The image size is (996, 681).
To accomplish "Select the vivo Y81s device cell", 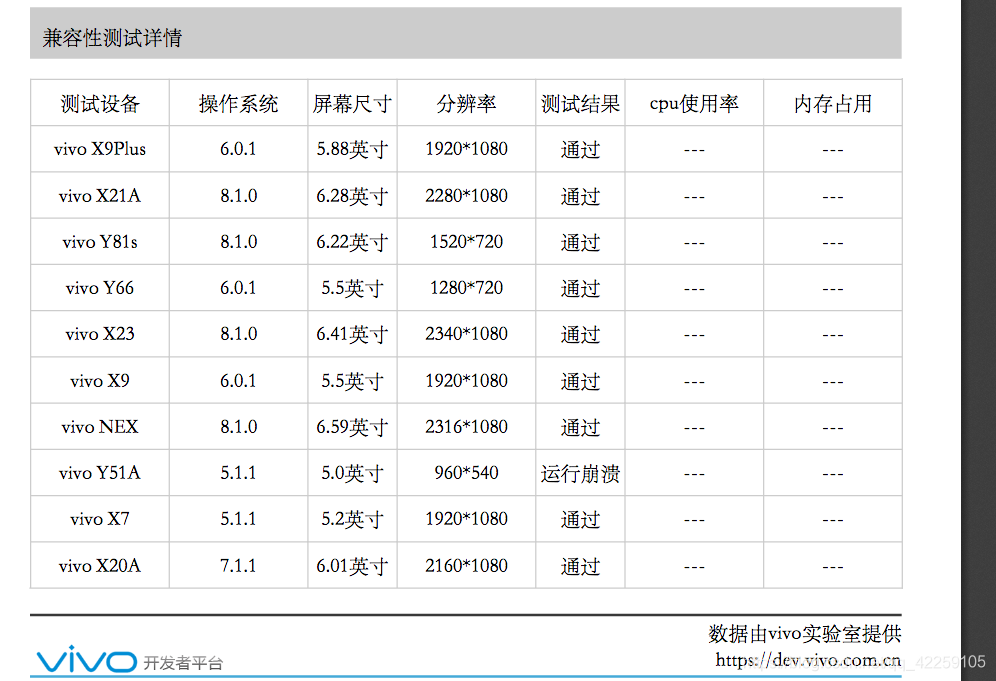I will click(100, 242).
